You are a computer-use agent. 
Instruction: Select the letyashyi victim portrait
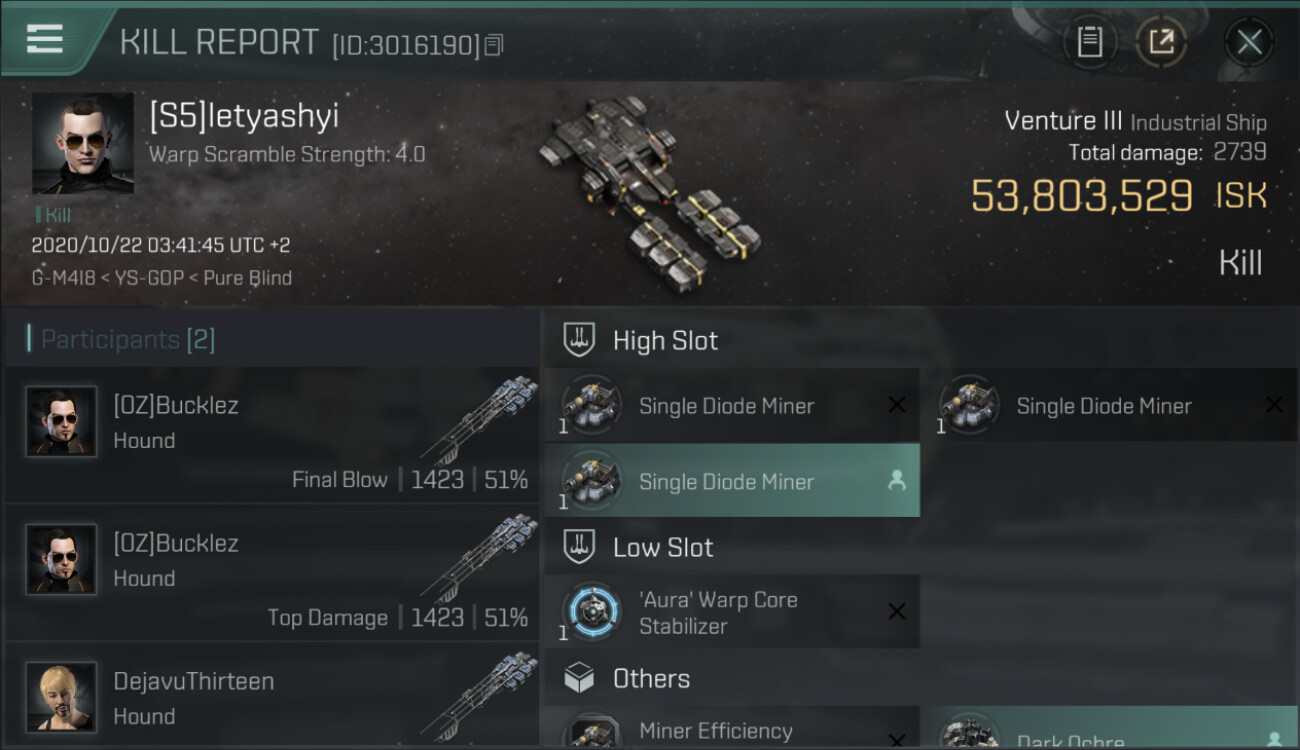pyautogui.click(x=82, y=143)
